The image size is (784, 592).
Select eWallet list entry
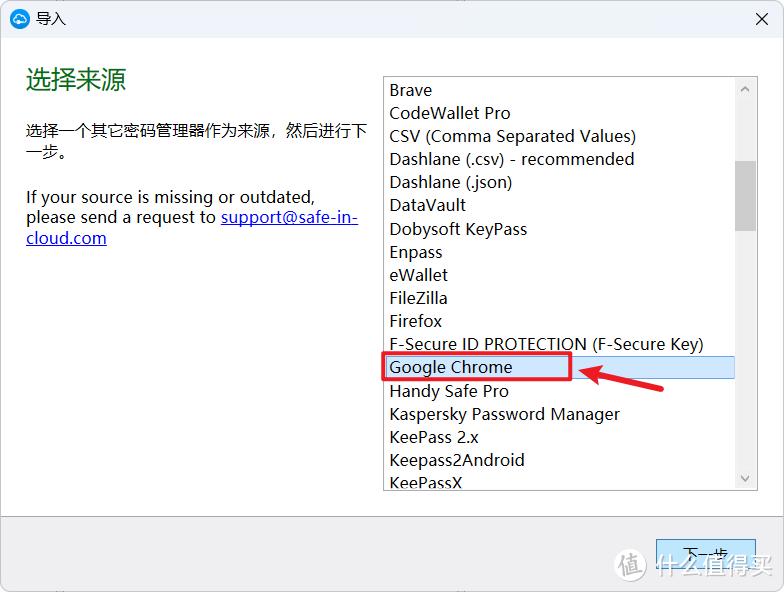(419, 275)
